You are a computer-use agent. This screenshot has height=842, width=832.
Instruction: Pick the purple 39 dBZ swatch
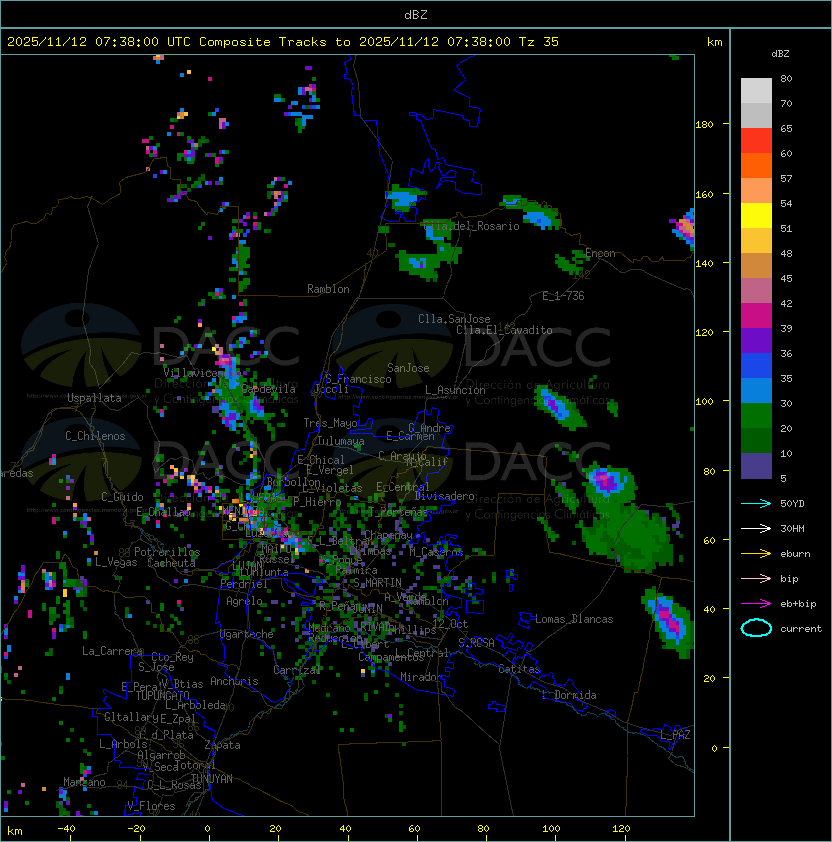pyautogui.click(x=756, y=340)
